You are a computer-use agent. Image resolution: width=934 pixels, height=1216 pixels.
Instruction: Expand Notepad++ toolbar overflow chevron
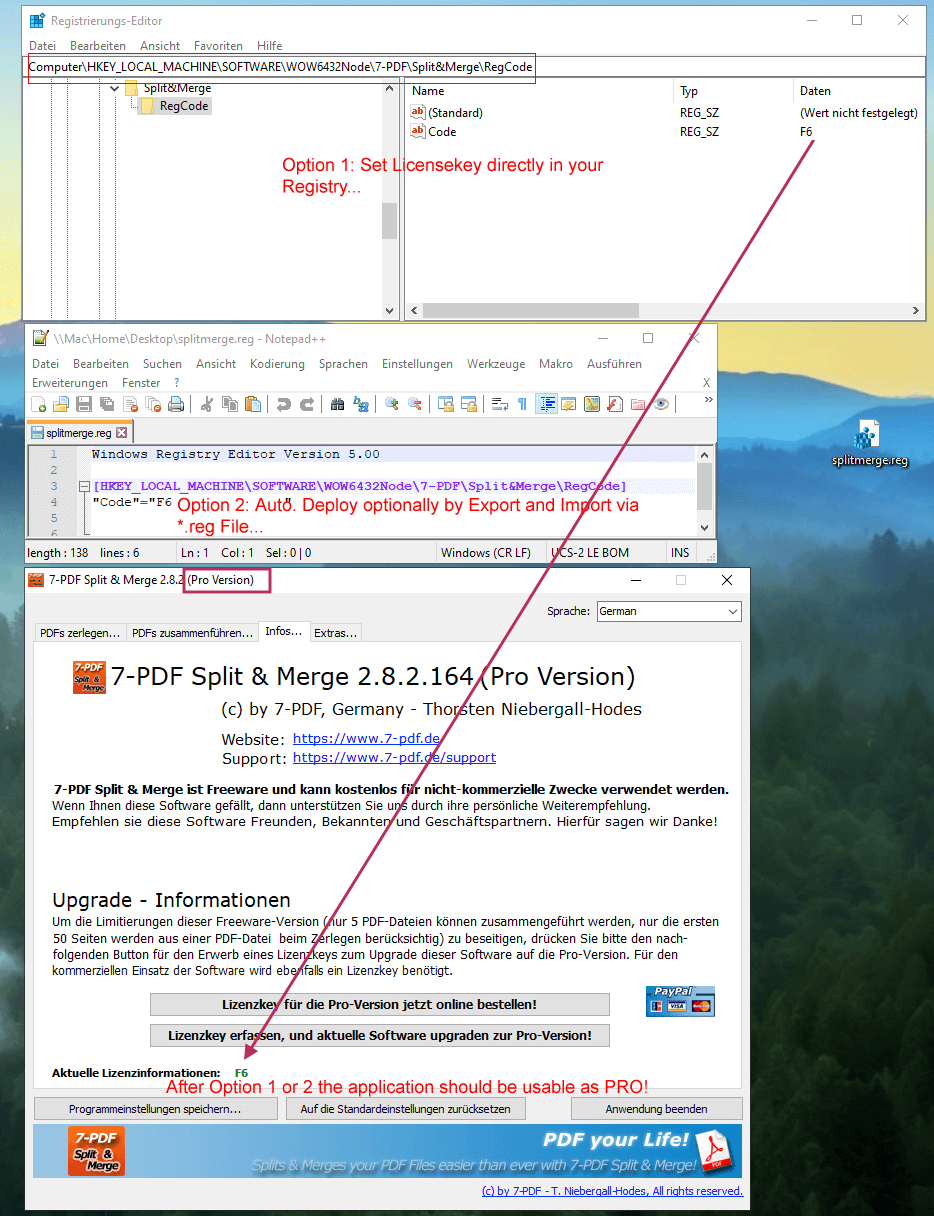pyautogui.click(x=708, y=399)
